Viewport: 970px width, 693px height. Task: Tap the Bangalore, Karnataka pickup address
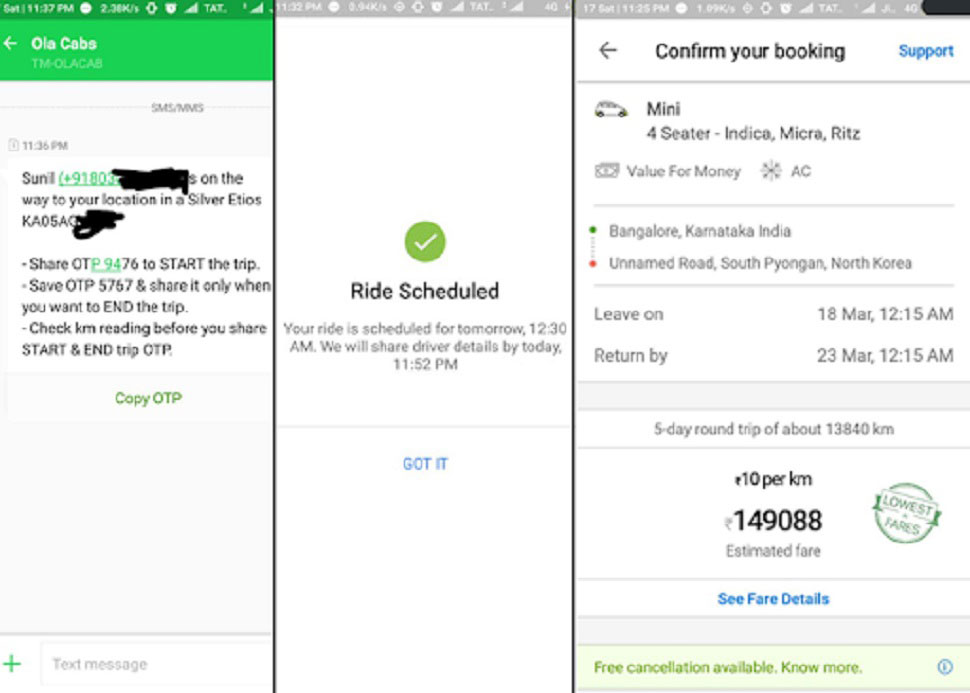tap(699, 231)
